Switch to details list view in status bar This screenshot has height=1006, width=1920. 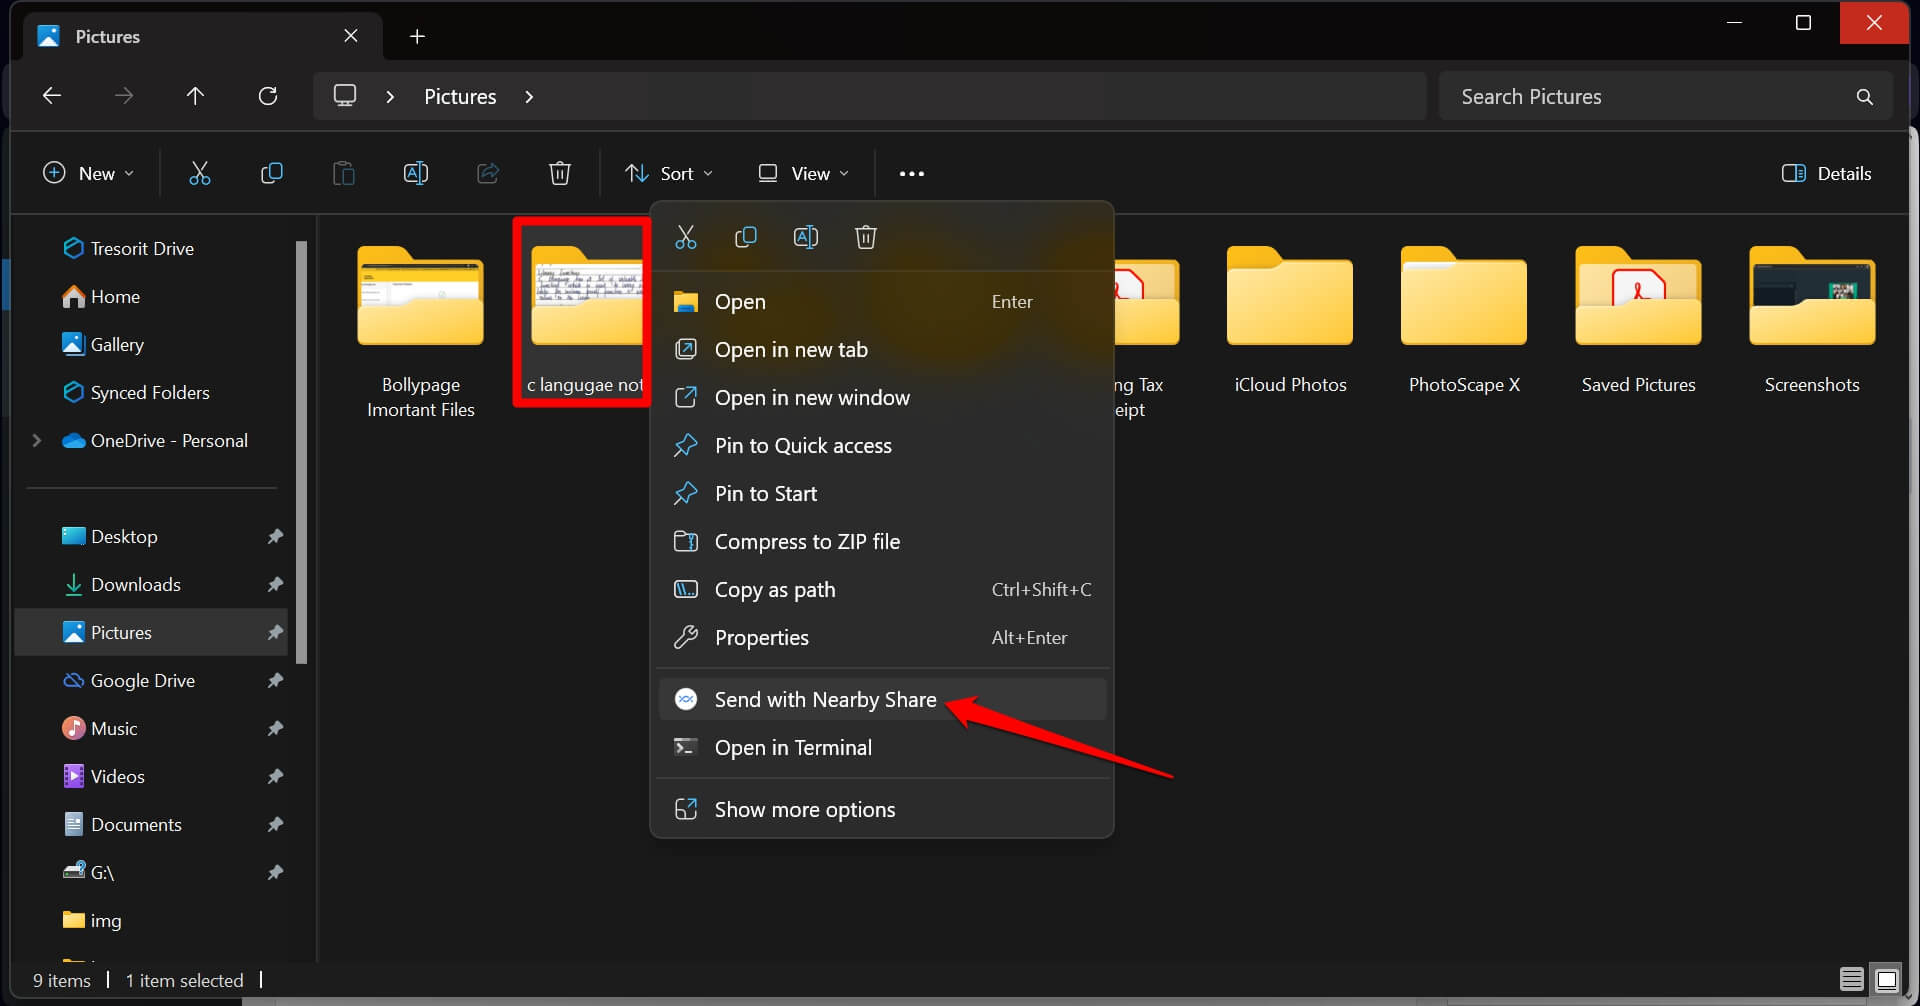1851,979
